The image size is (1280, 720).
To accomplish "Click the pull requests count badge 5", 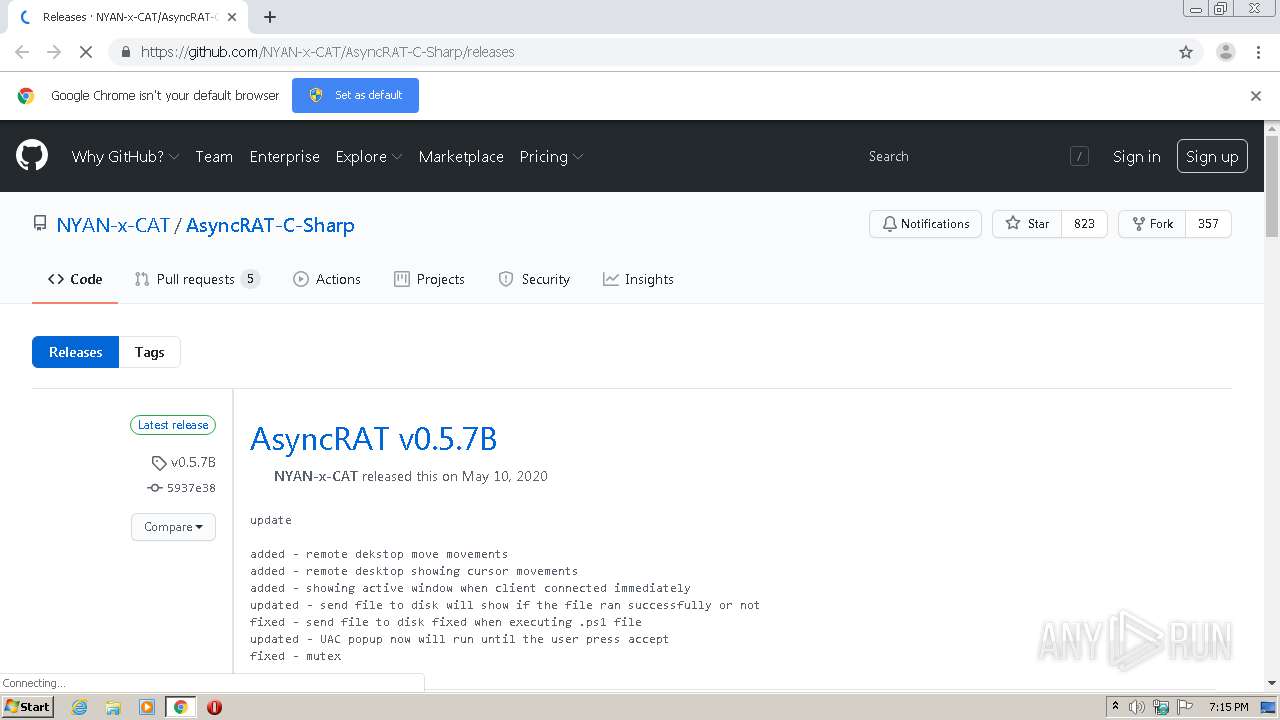I will (x=250, y=279).
